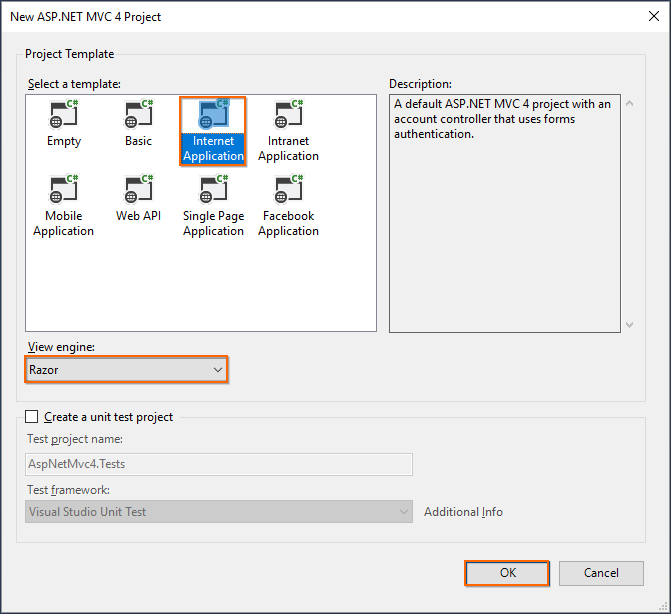671x614 pixels.
Task: Click the OK button
Action: coord(507,573)
